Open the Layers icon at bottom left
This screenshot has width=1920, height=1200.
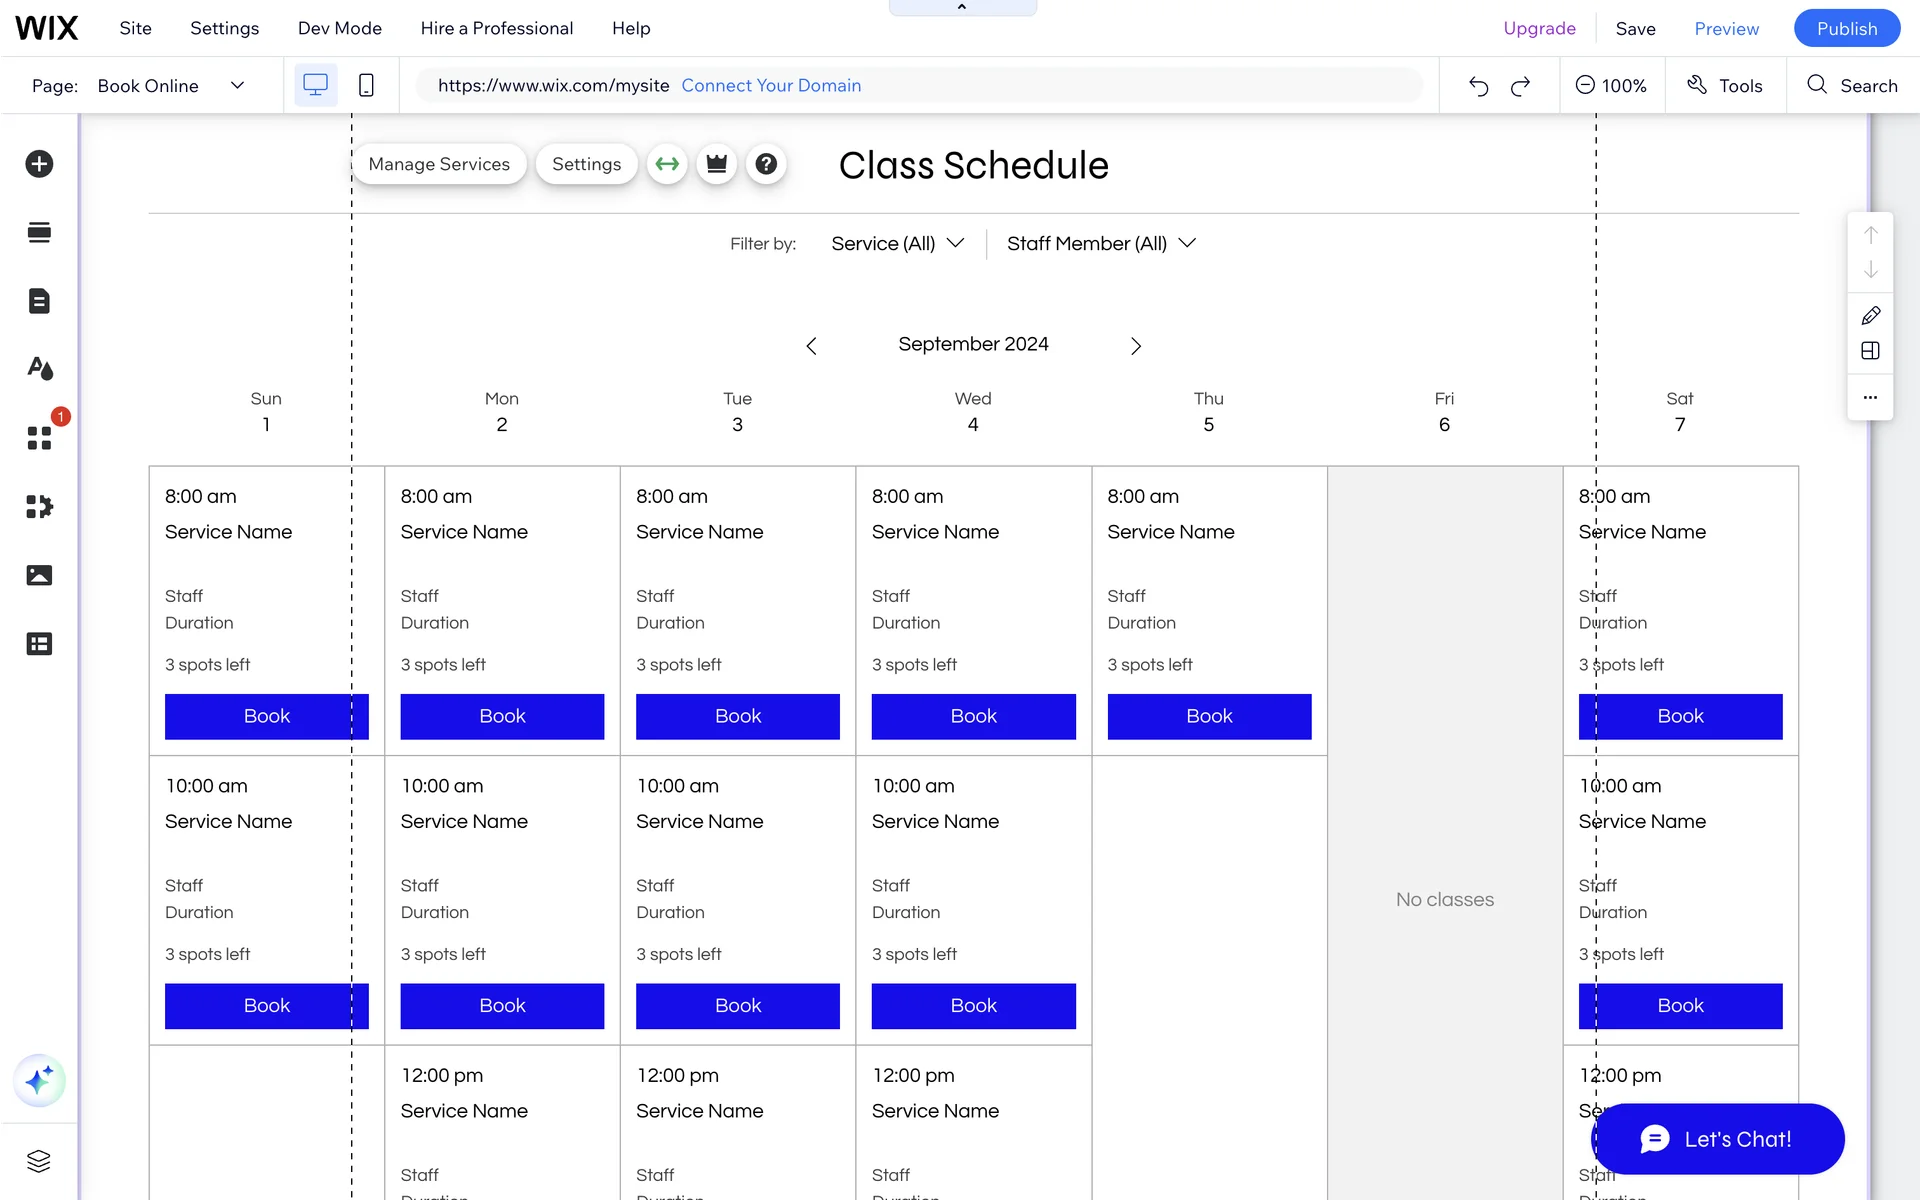click(x=39, y=1160)
